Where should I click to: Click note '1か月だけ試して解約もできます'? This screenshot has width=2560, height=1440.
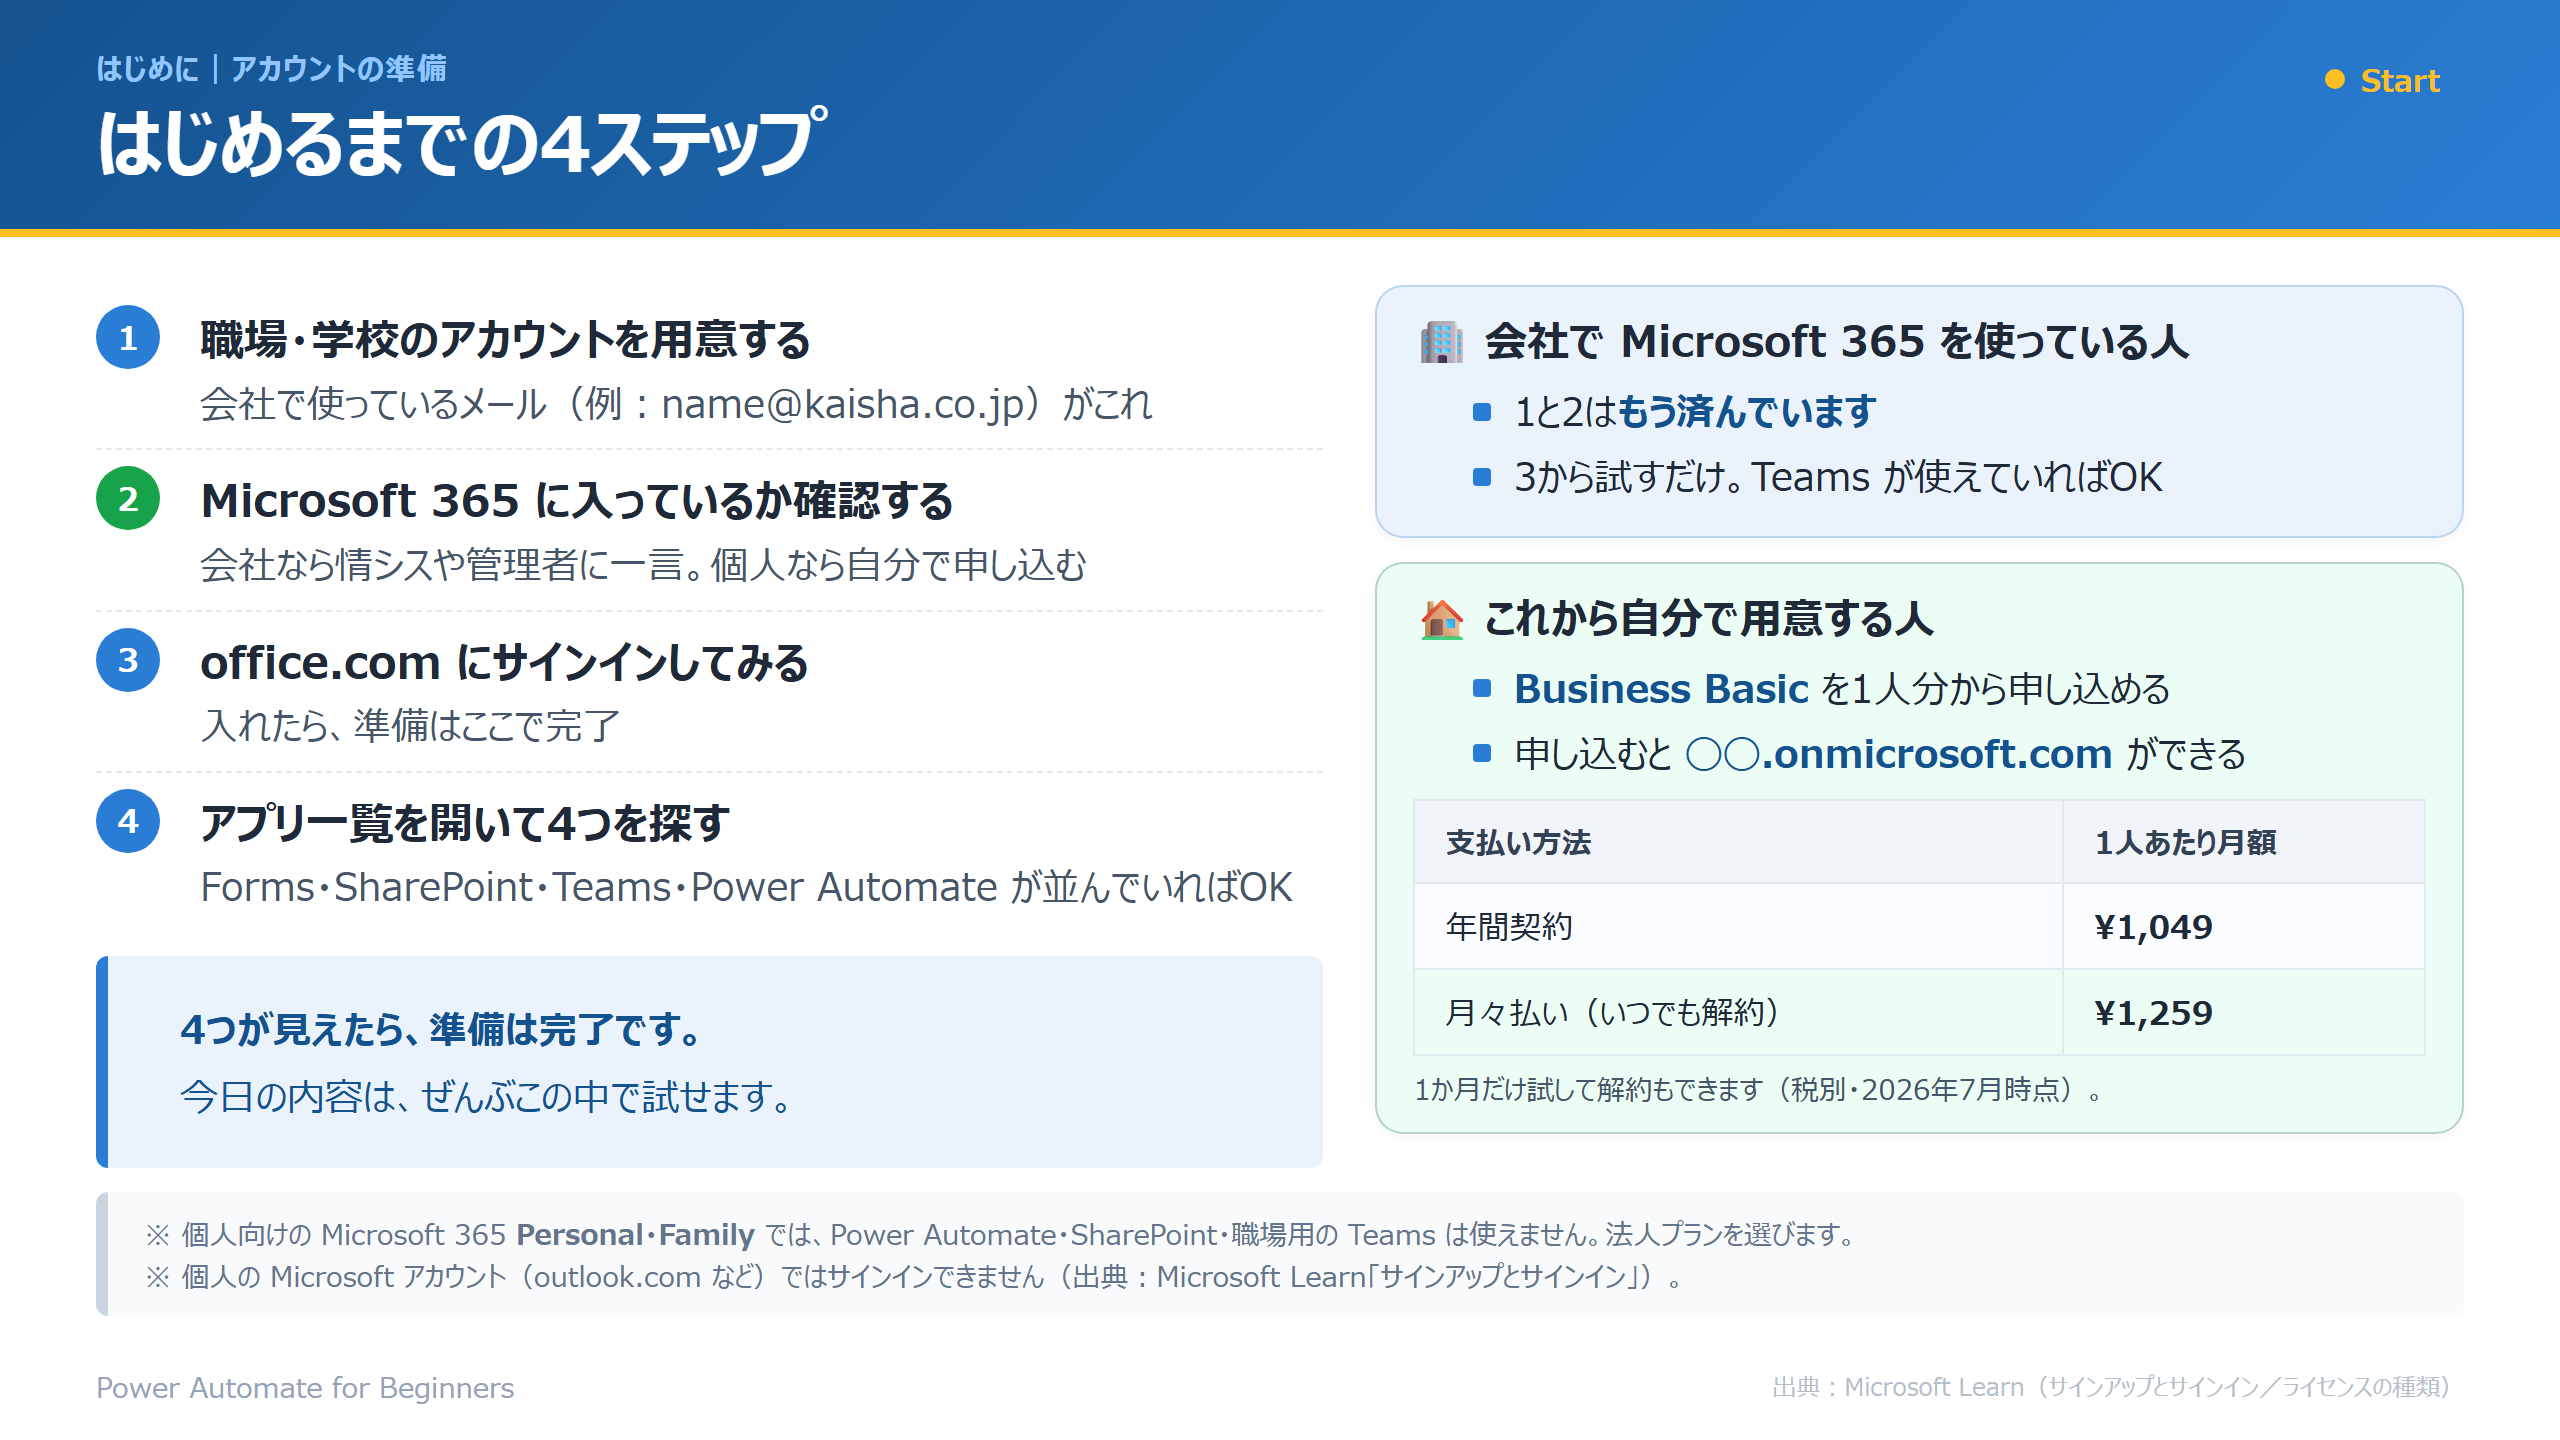click(1588, 1089)
